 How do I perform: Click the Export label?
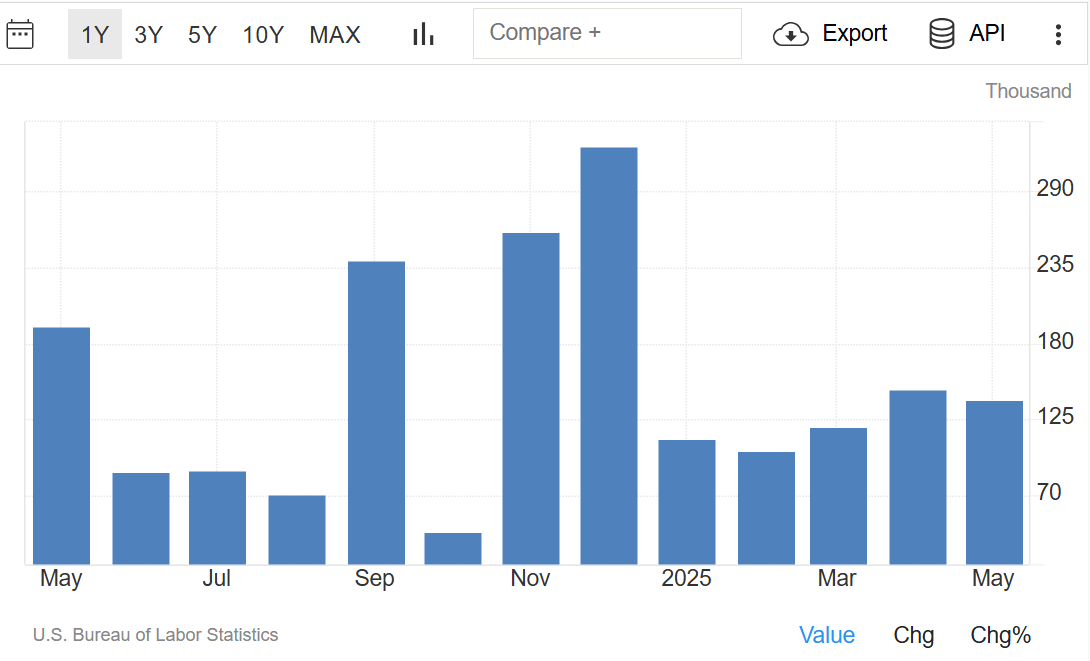coord(854,33)
